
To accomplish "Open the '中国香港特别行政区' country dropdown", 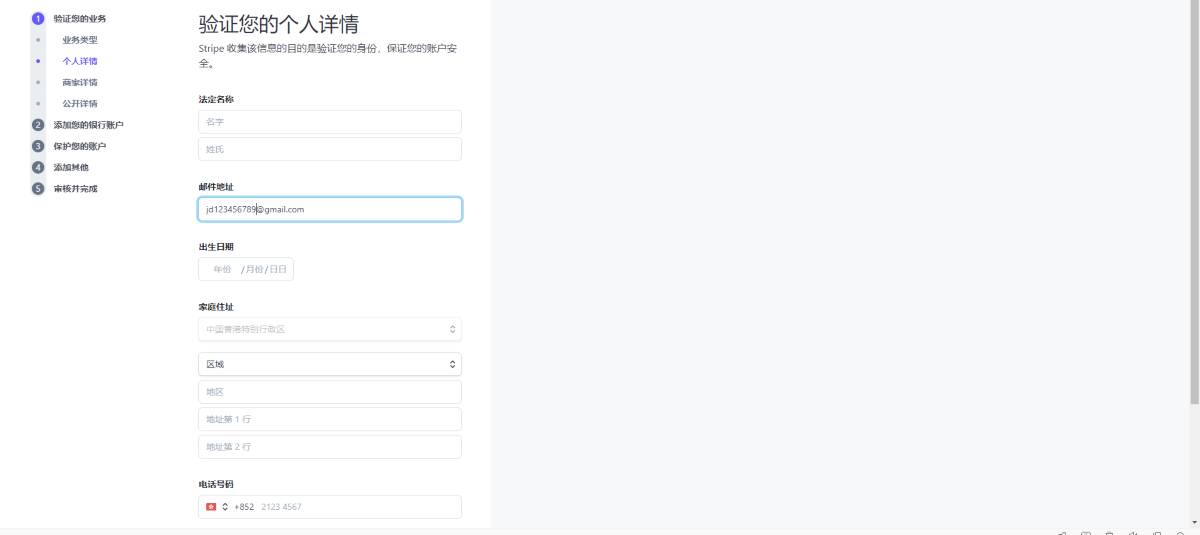I will coord(330,329).
